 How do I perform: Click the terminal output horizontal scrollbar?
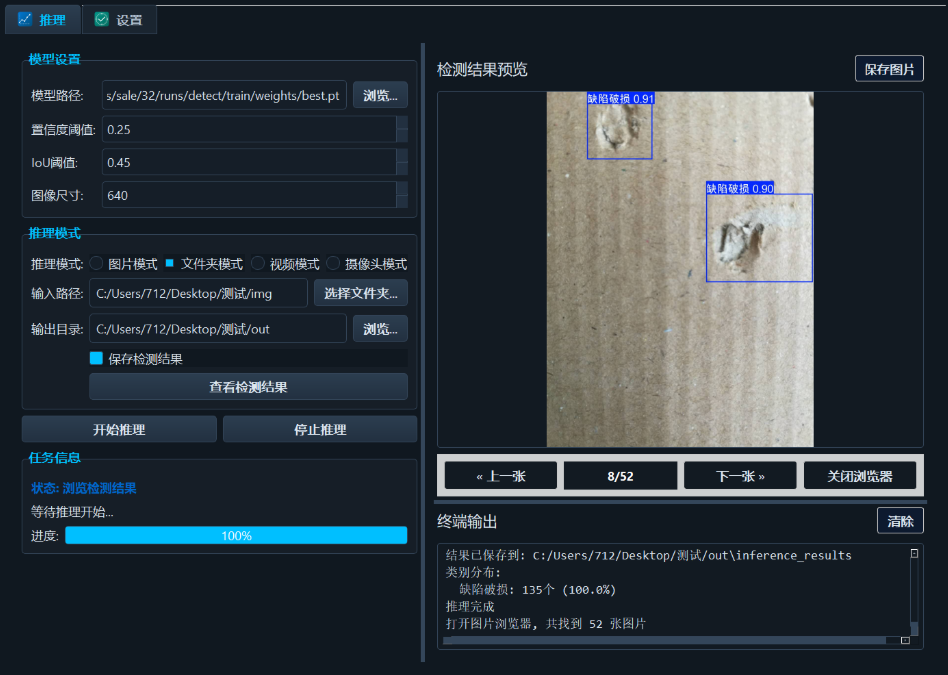tap(670, 640)
